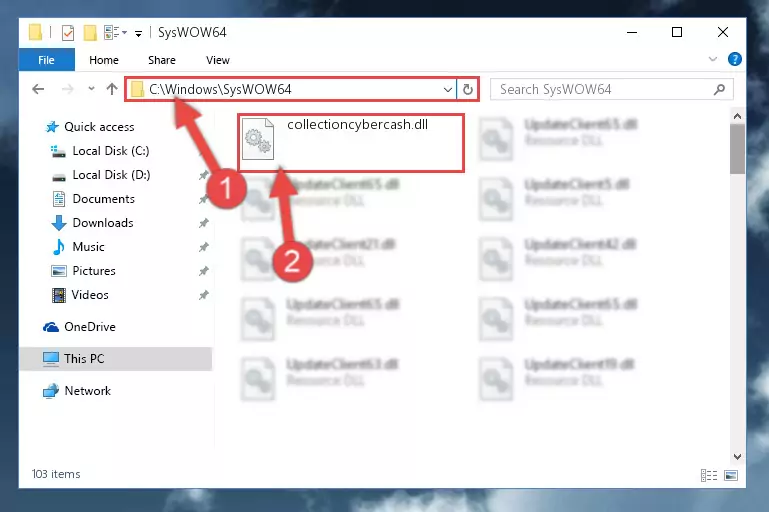Open the File menu tab
The height and width of the screenshot is (512, 769).
coord(47,60)
